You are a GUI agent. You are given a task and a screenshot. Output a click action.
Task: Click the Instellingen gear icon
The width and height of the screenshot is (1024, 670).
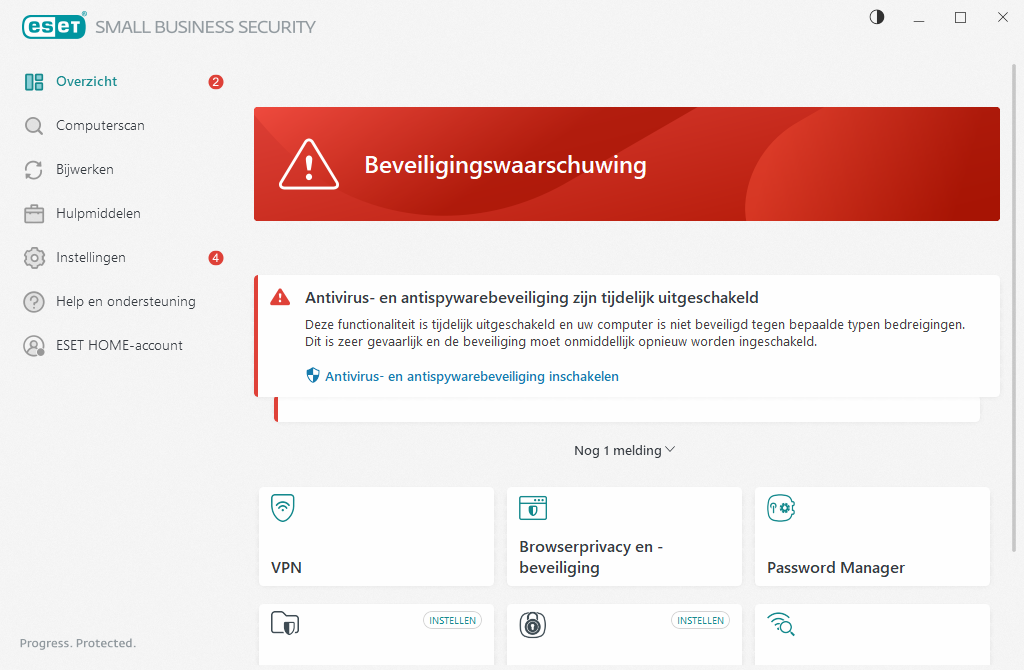coord(34,258)
